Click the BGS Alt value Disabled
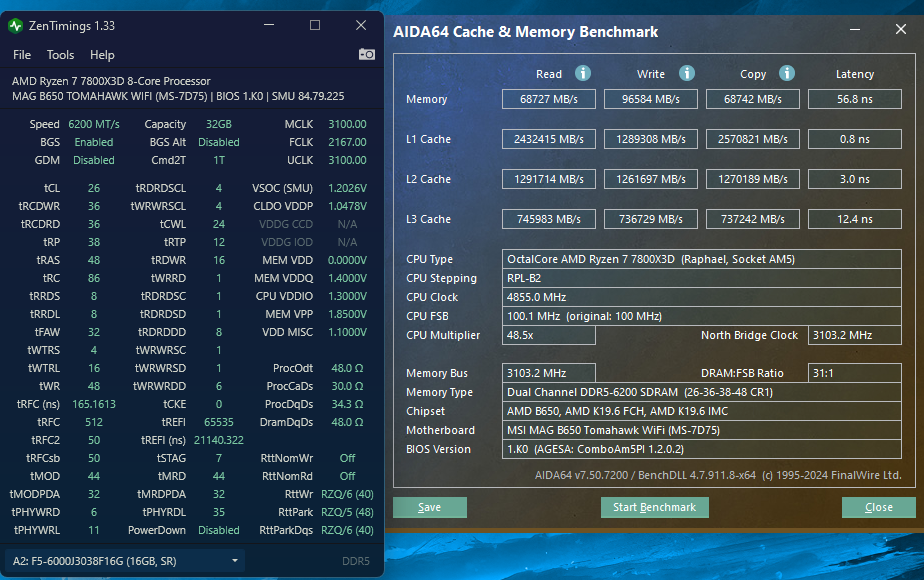This screenshot has width=924, height=580. click(219, 142)
